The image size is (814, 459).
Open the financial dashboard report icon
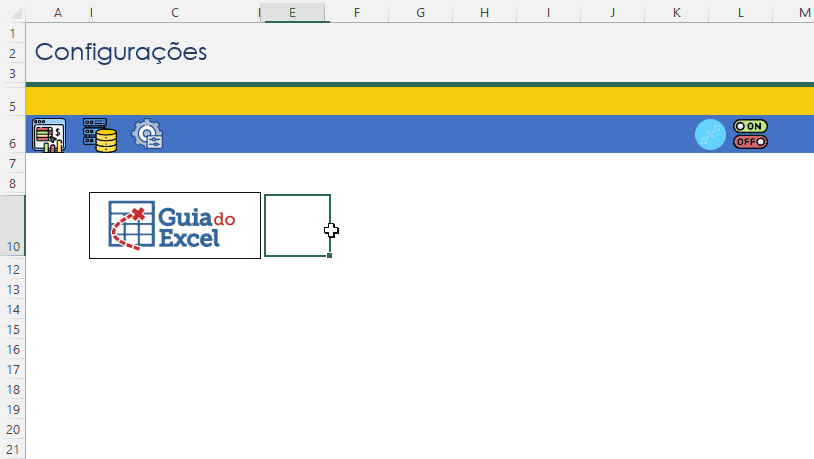[48, 134]
